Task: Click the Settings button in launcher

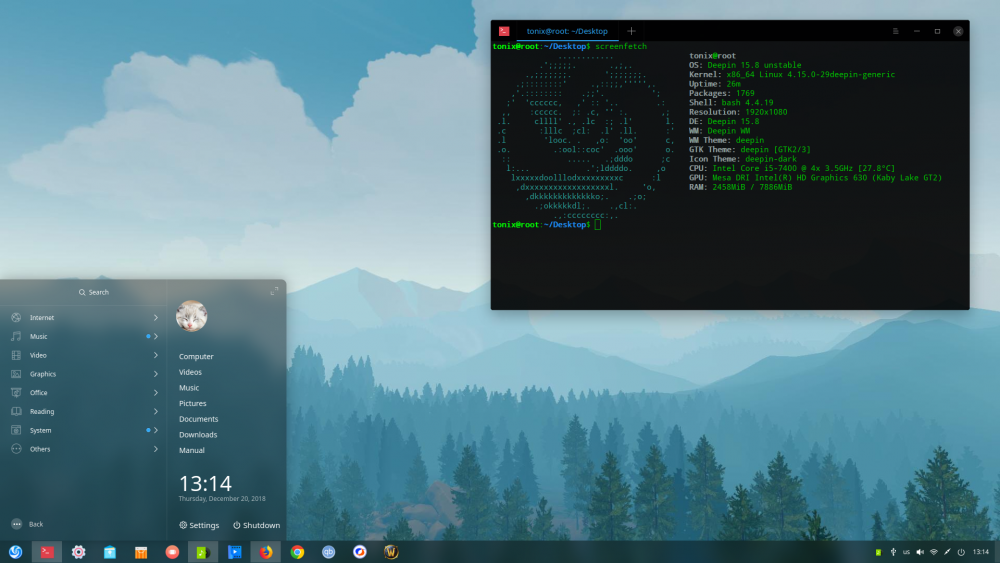Action: 199,525
